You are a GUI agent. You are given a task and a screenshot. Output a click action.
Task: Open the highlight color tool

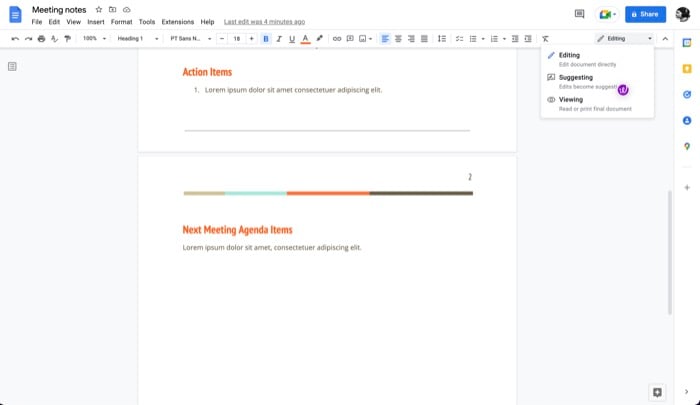[319, 39]
